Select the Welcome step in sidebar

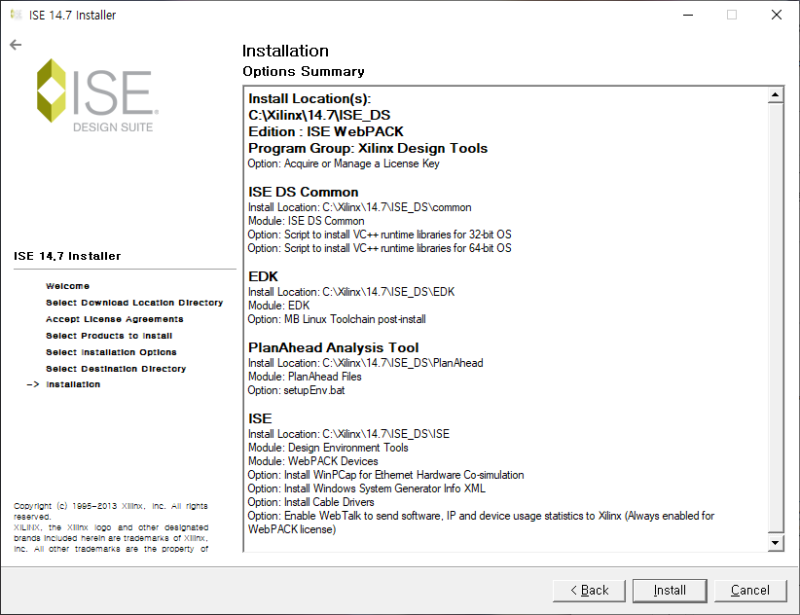click(67, 286)
